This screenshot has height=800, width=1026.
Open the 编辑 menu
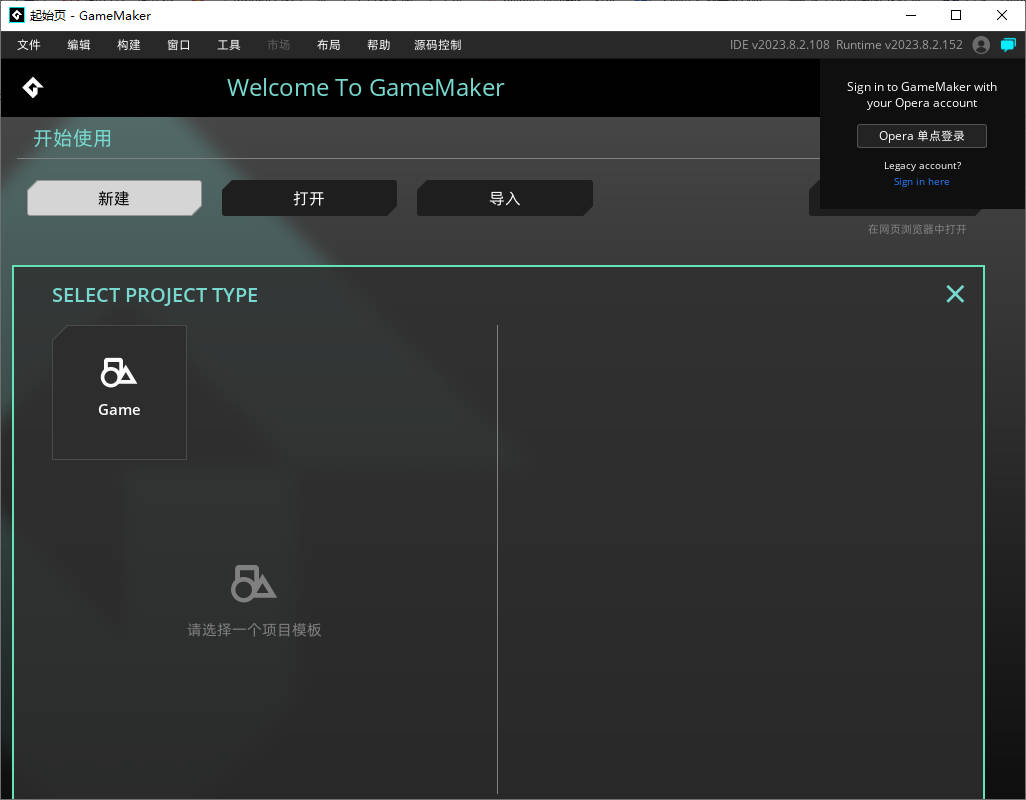pyautogui.click(x=79, y=44)
